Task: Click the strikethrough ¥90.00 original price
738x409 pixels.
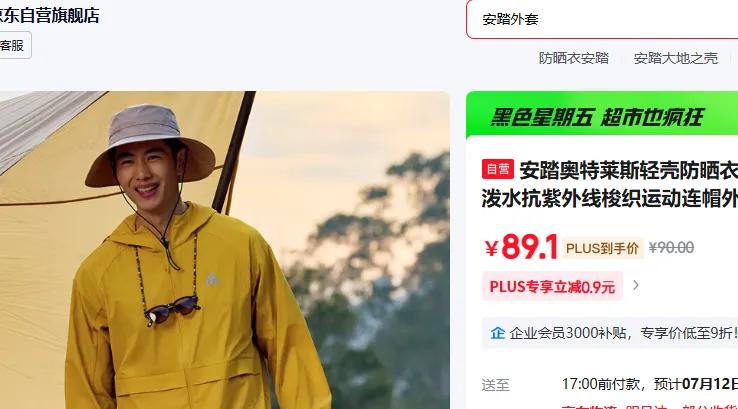Action: tap(671, 248)
